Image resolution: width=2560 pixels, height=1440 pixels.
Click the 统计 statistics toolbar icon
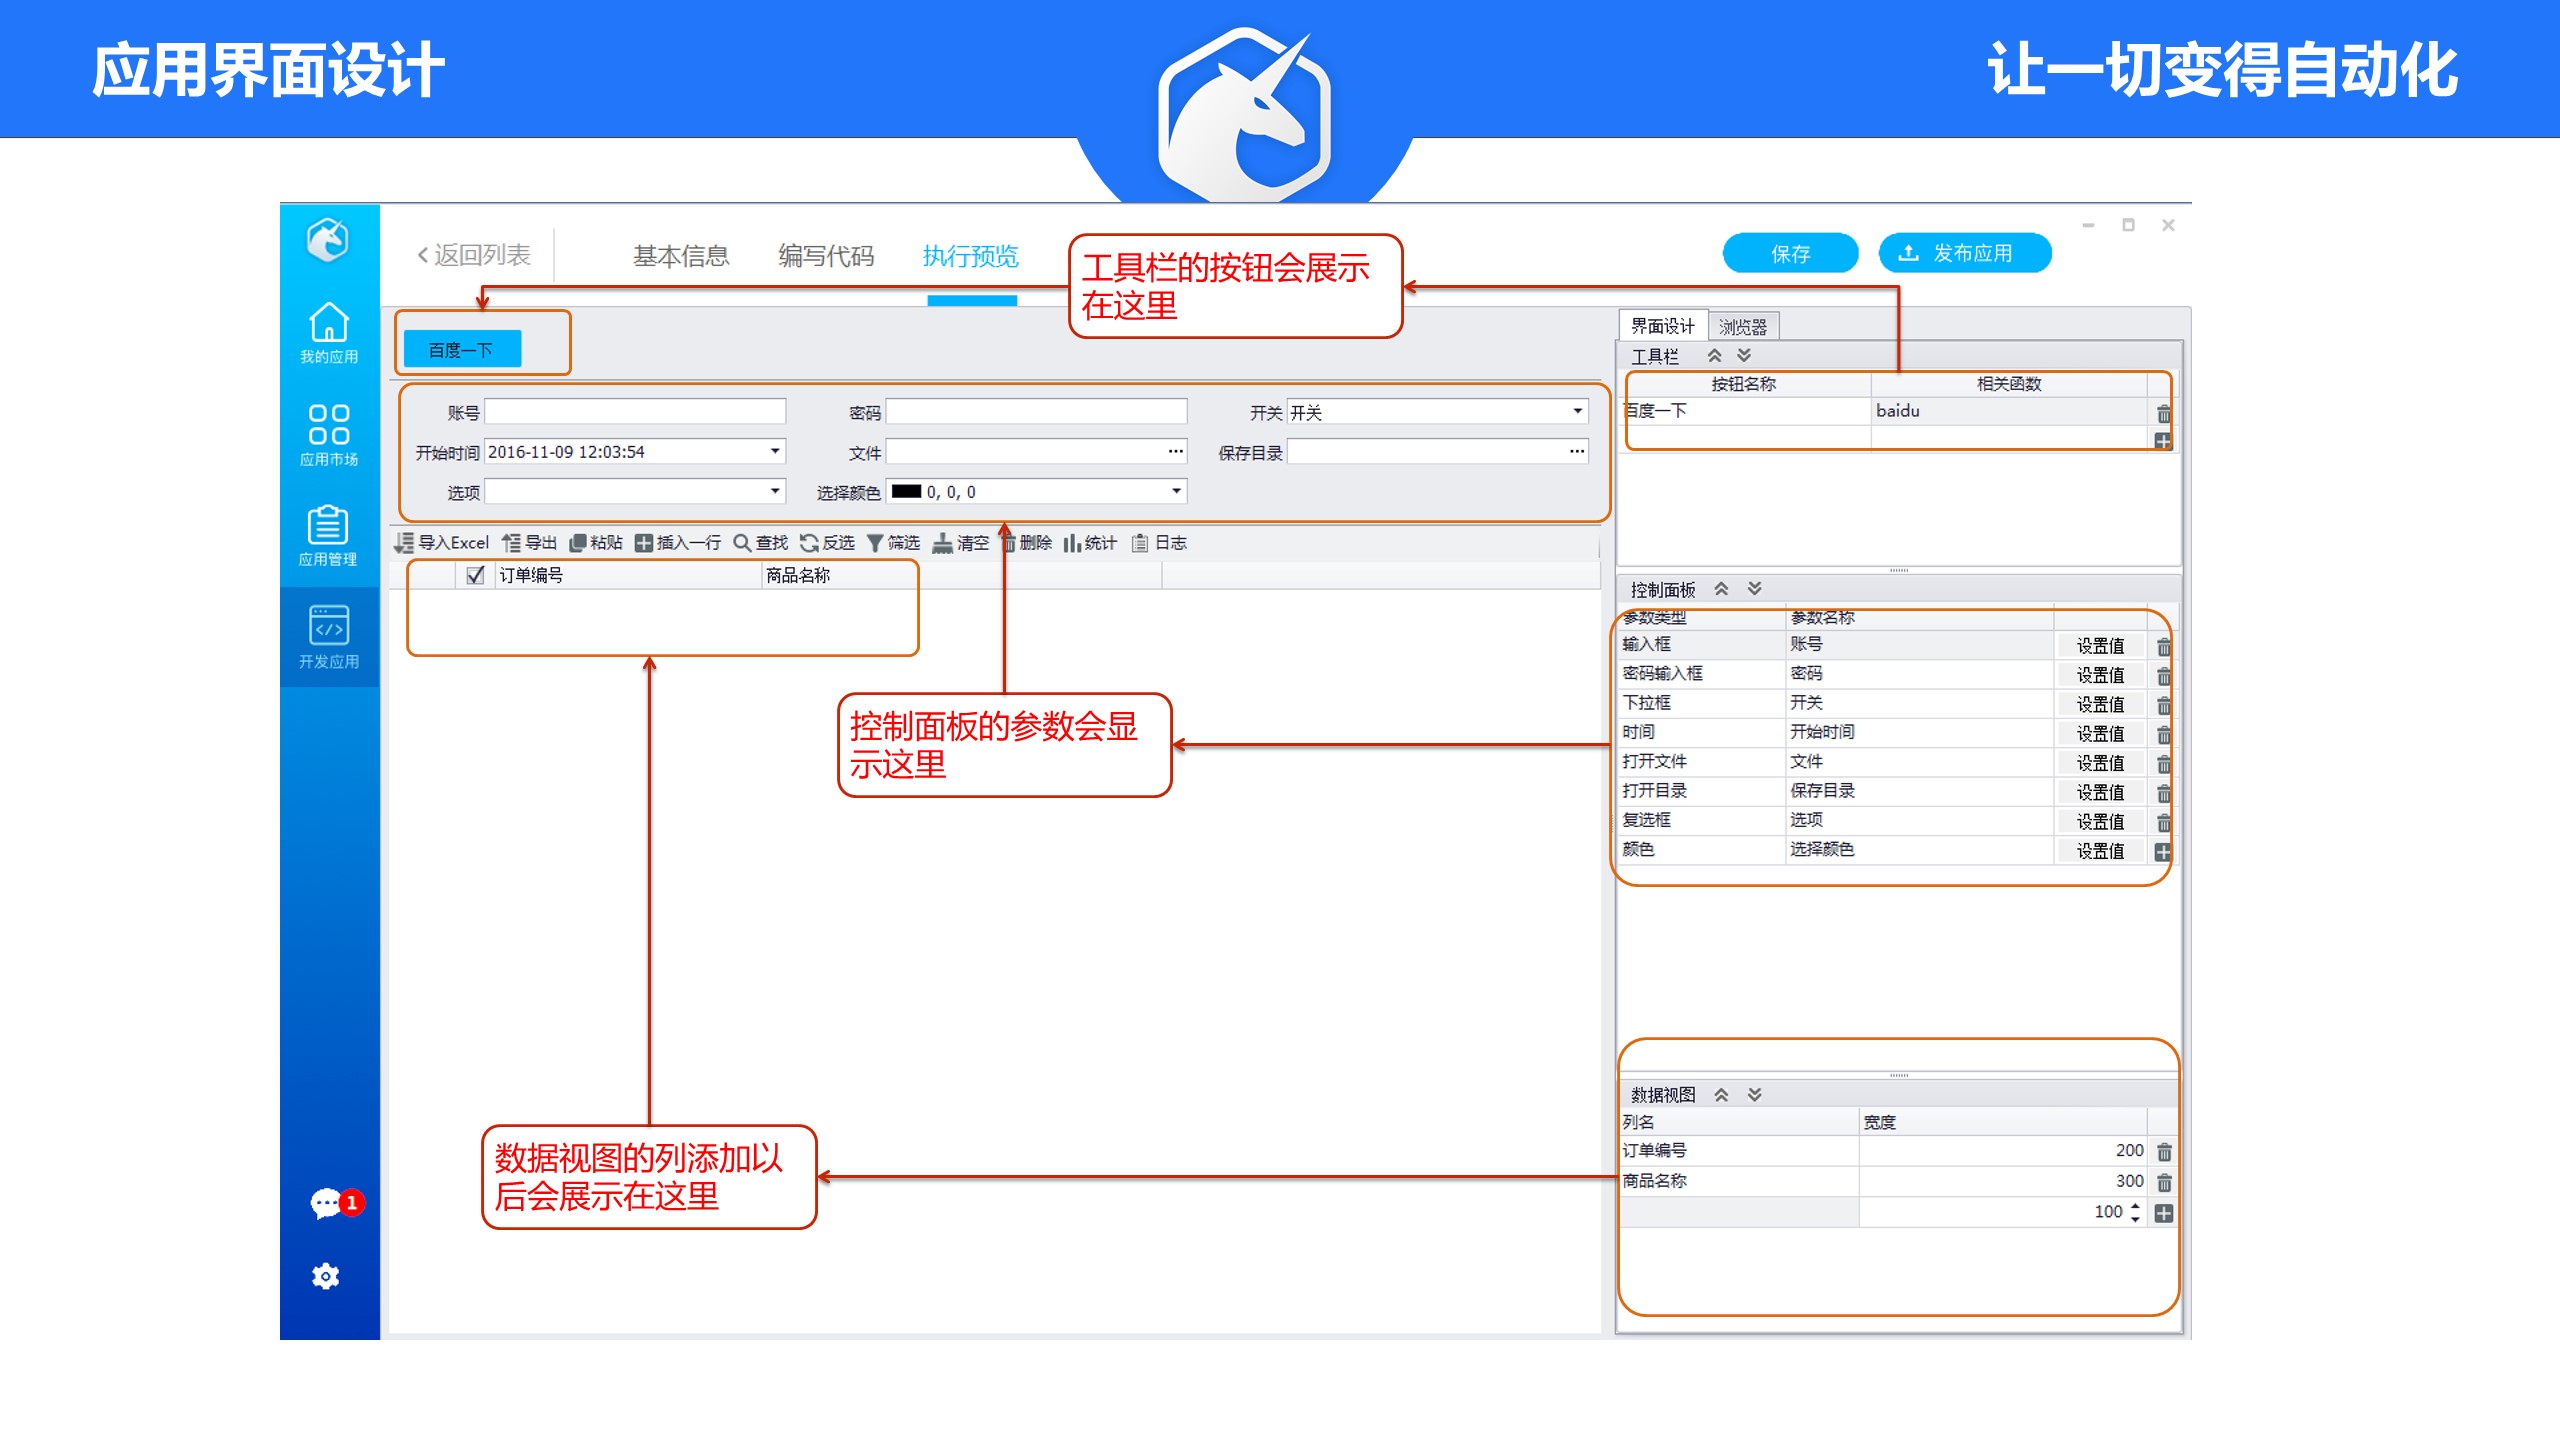tap(1072, 543)
